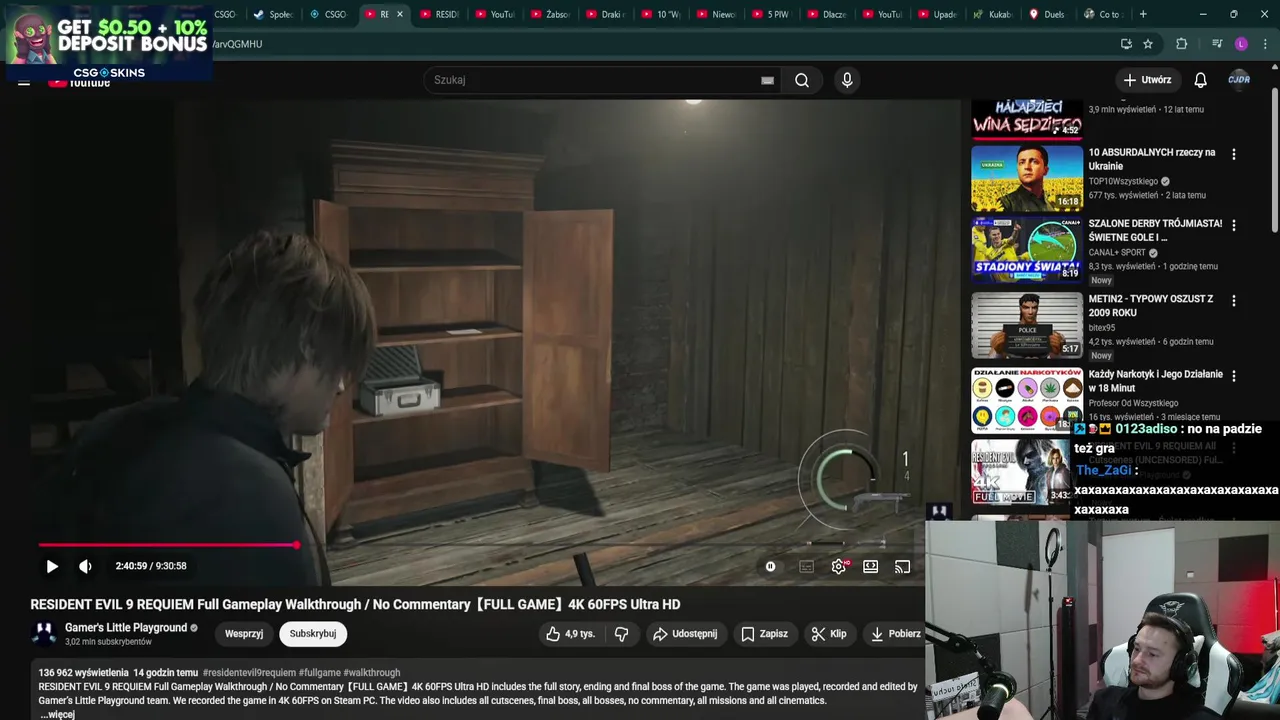Open Każdy Narkotyk i Jego Działanie thumbnail
The width and height of the screenshot is (1280, 720).
point(1027,400)
